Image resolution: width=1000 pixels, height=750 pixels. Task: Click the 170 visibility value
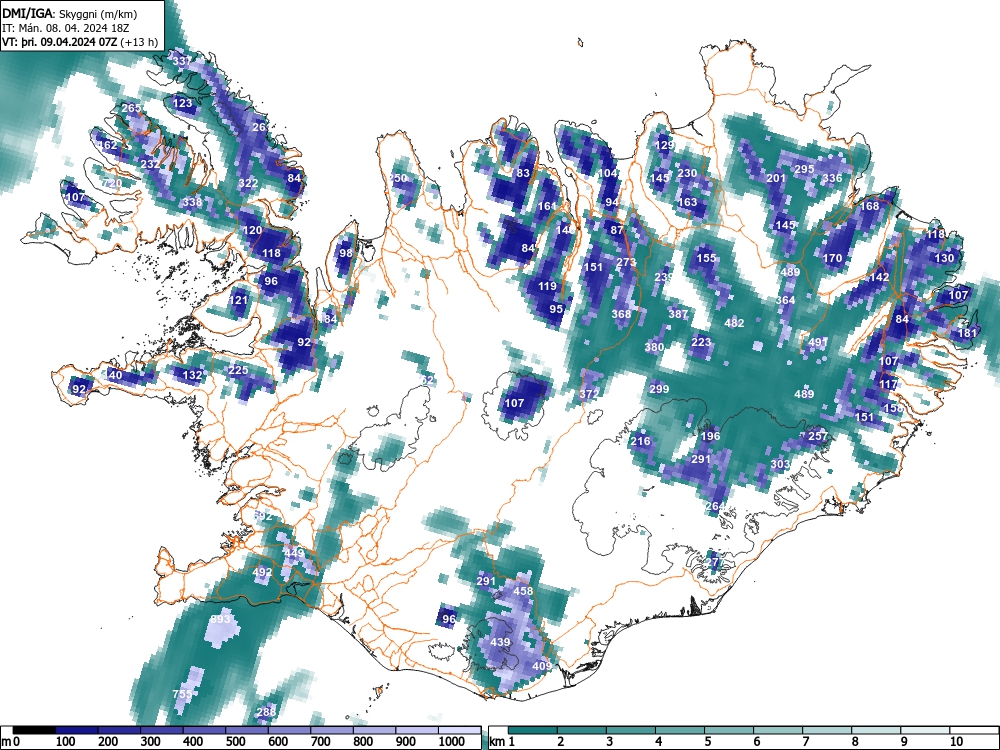pyautogui.click(x=832, y=258)
